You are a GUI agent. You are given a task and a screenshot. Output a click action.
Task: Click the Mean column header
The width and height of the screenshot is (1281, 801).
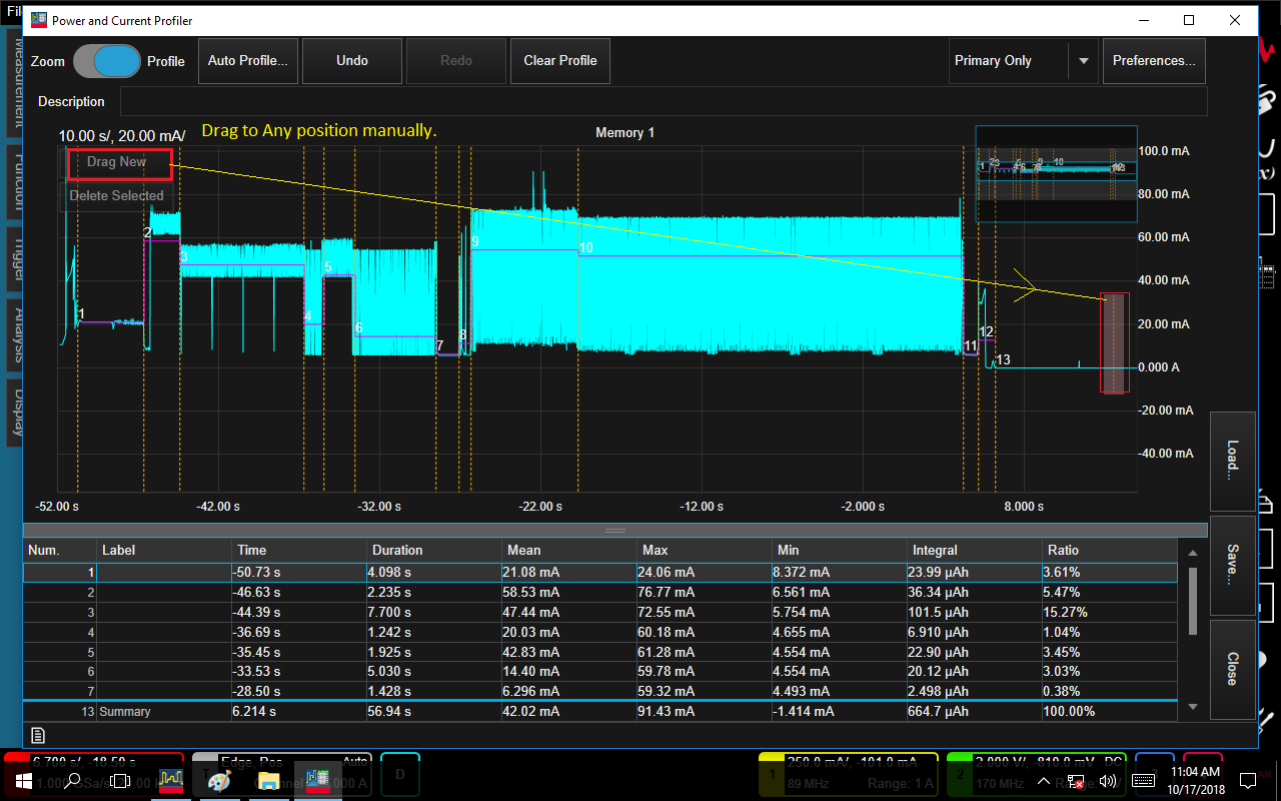click(569, 550)
